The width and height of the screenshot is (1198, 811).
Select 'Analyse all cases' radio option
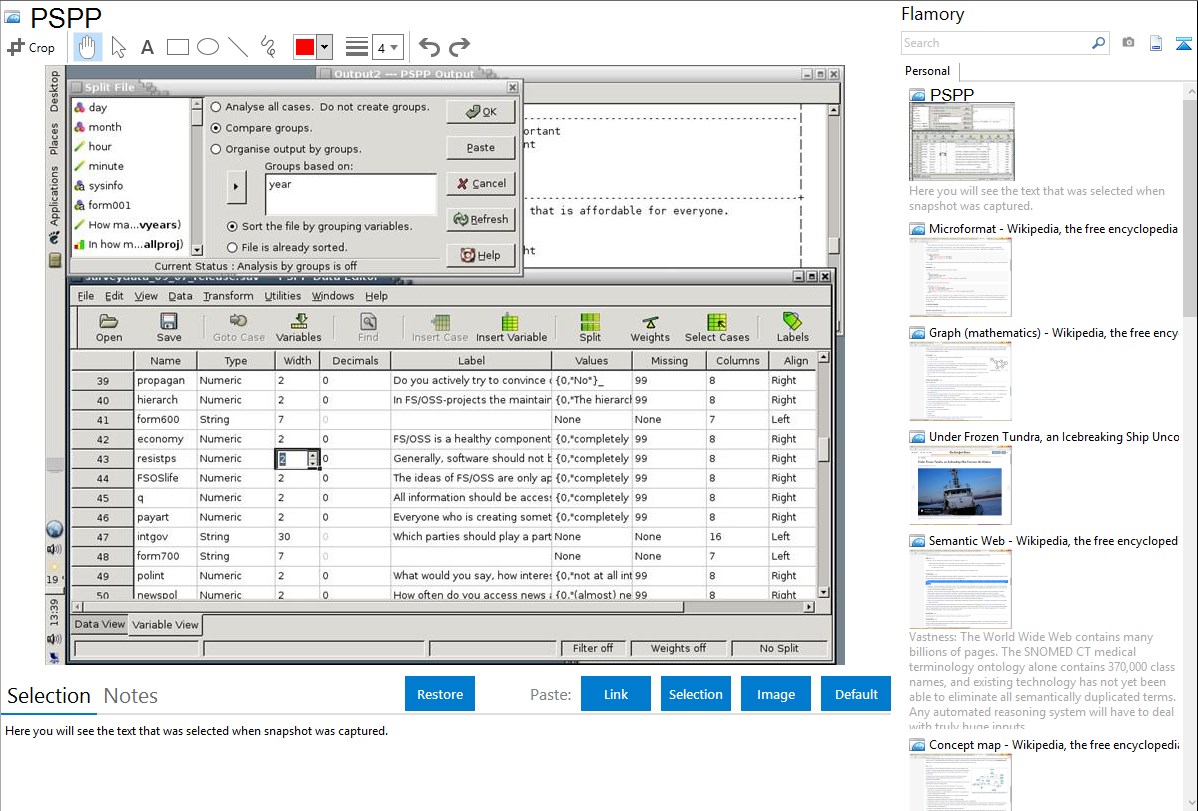click(x=216, y=107)
